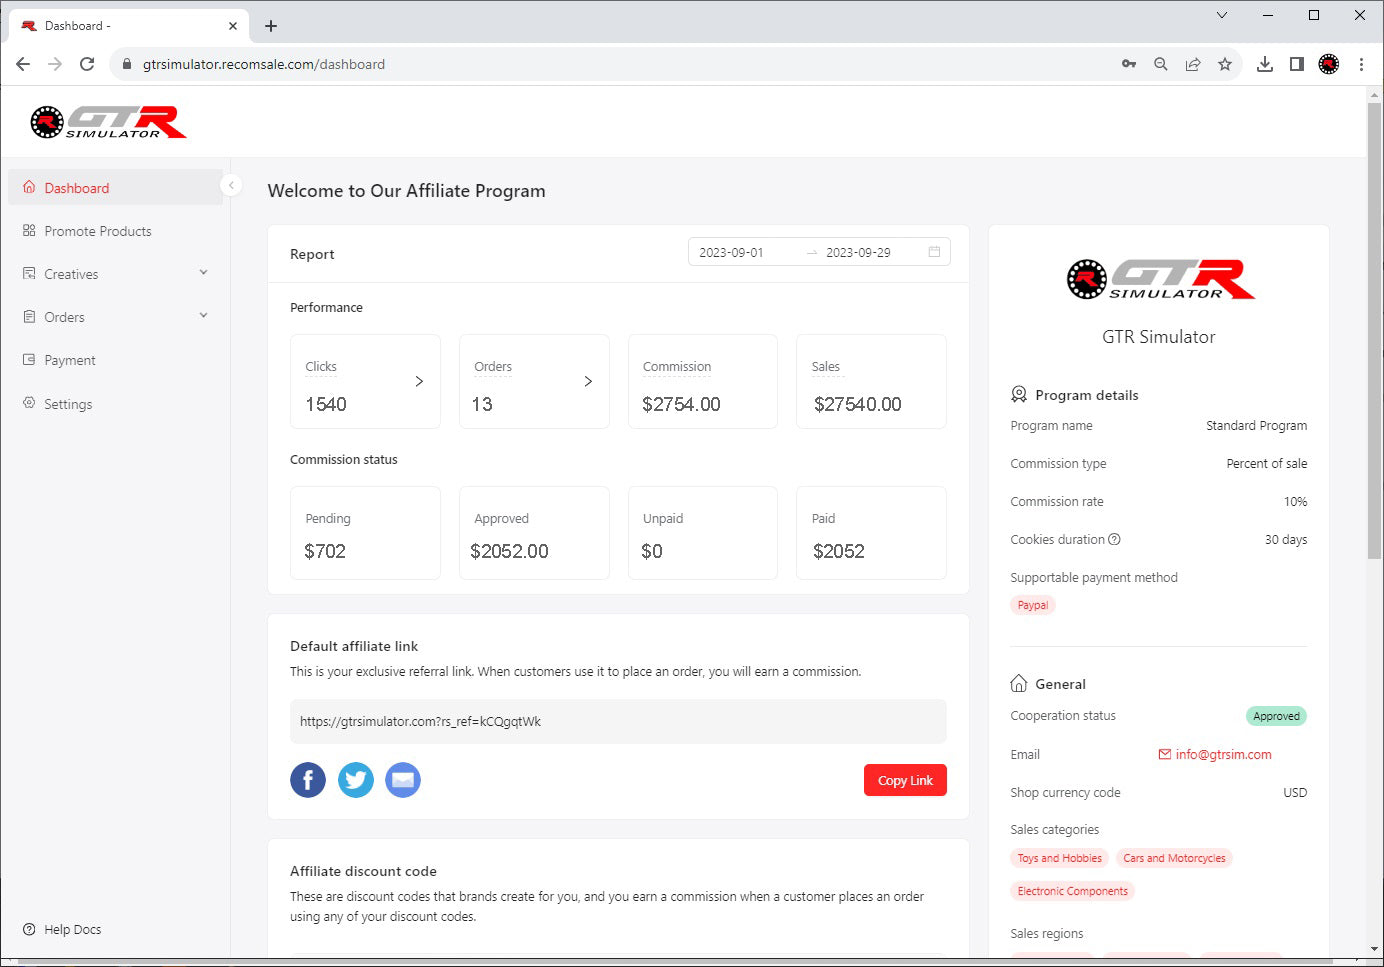Open browser downloads icon
Screen dimensions: 1384x967
pyautogui.click(x=1265, y=64)
